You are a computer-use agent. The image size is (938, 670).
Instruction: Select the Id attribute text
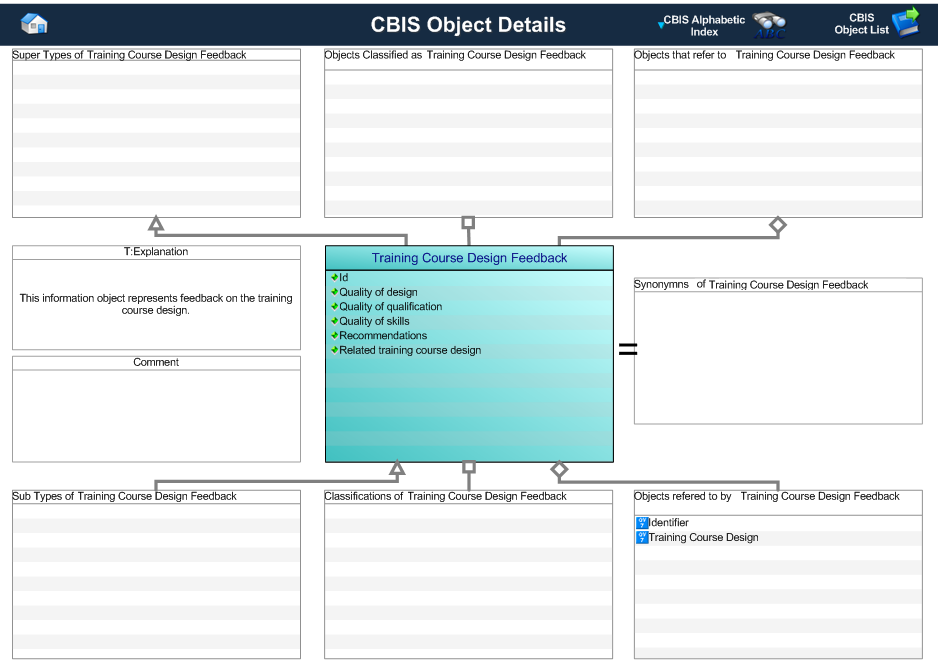[343, 278]
